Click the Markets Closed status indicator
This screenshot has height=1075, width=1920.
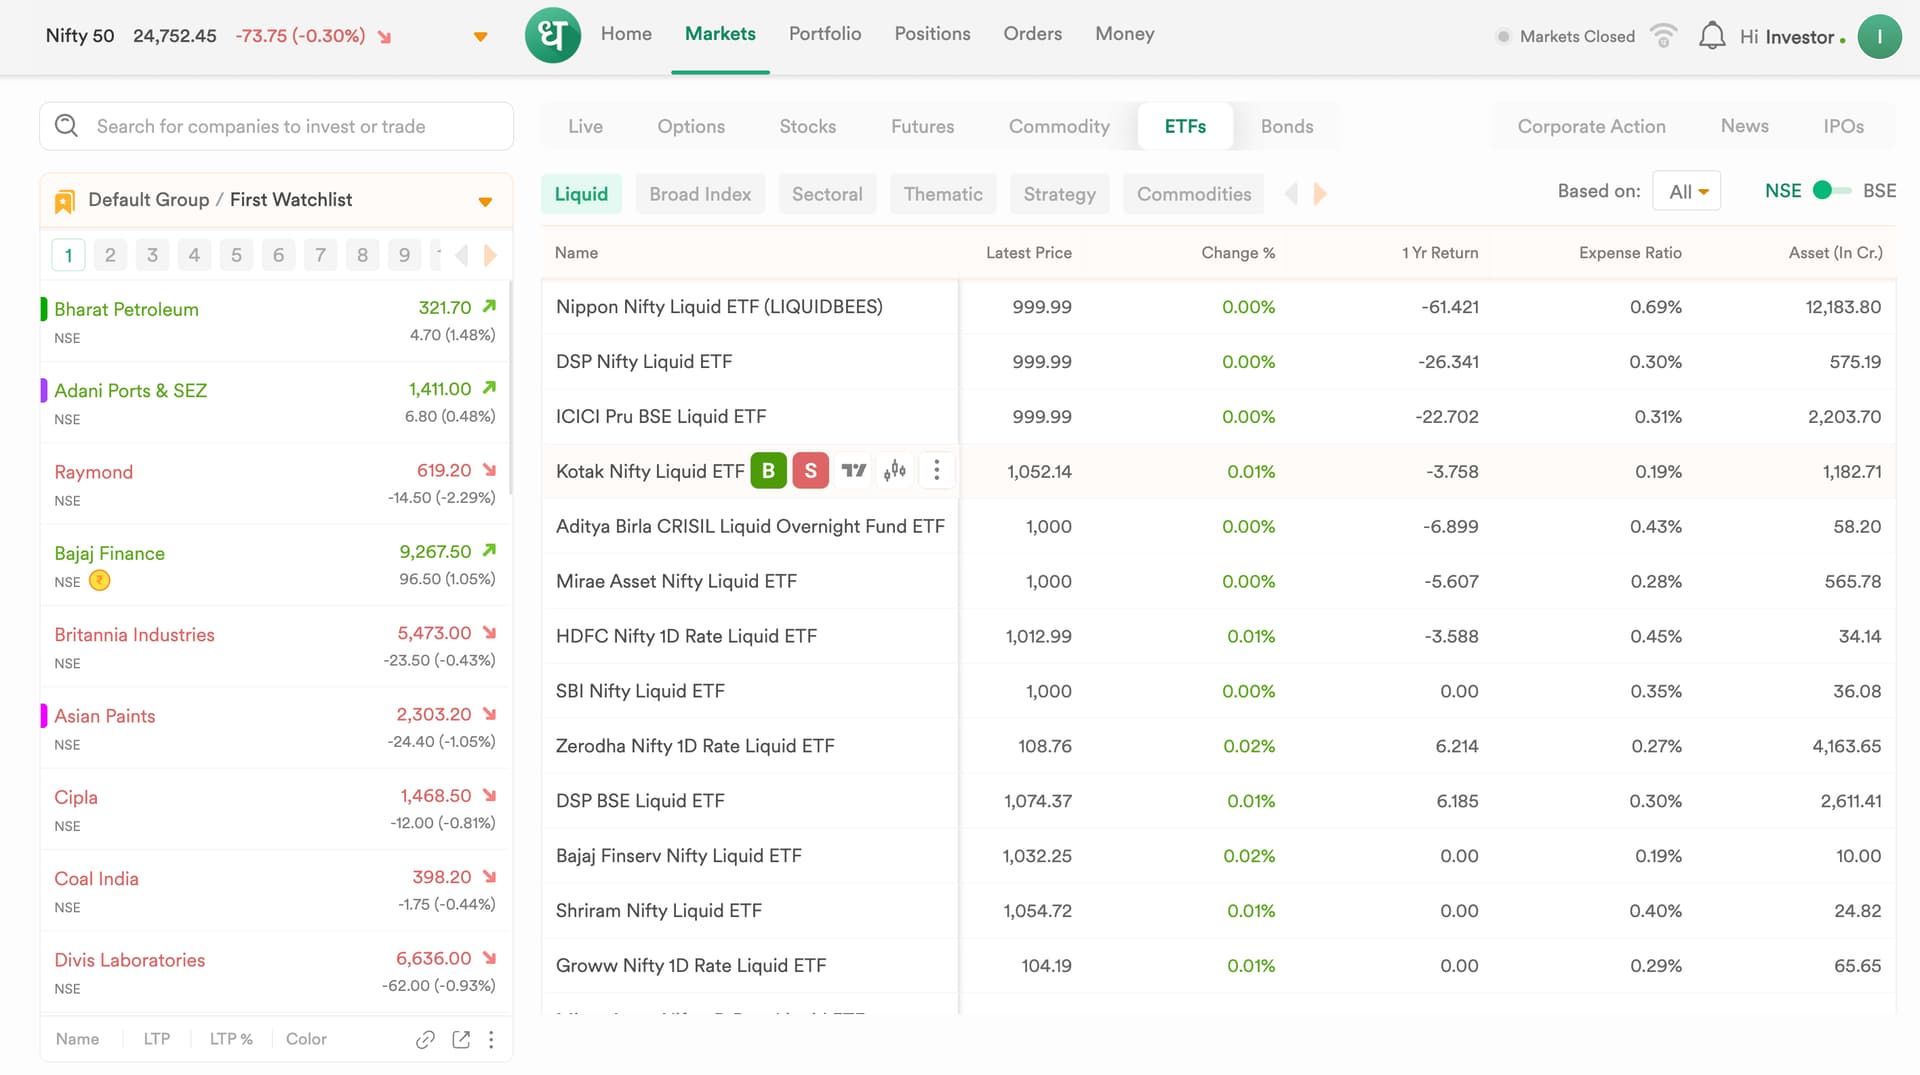point(1565,37)
